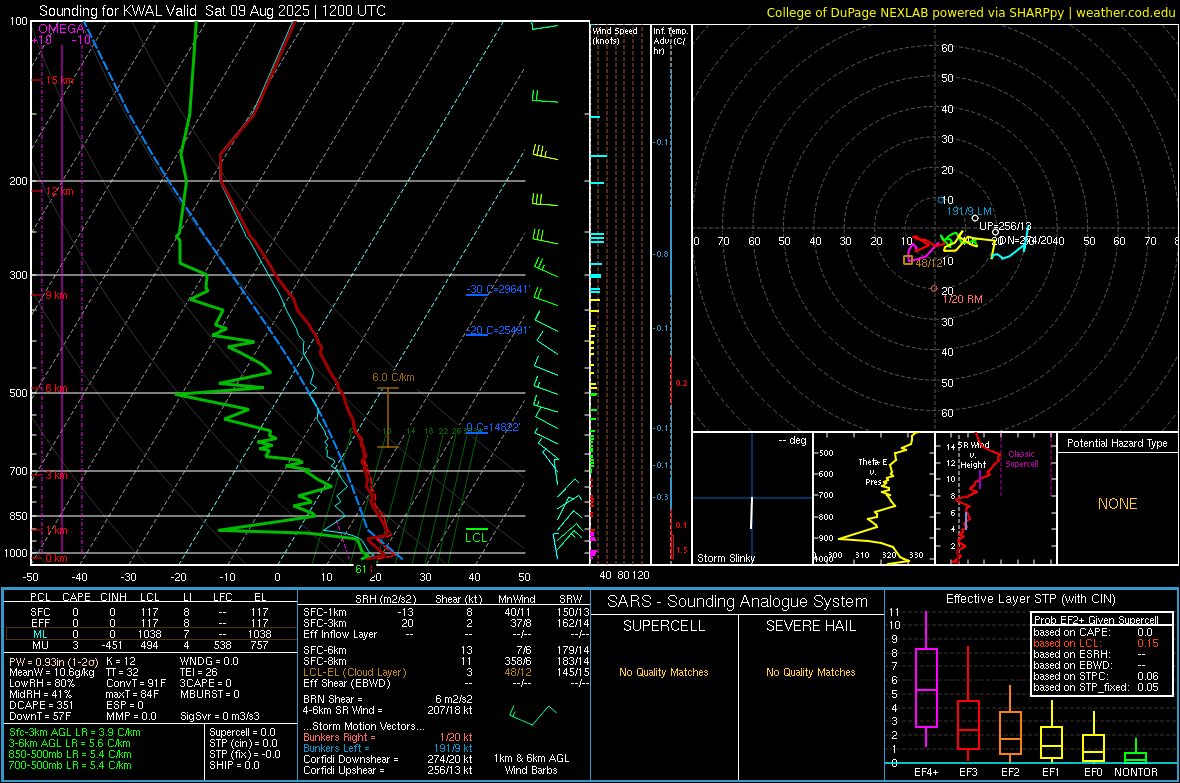This screenshot has height=783, width=1180.
Task: Click the Potential Hazard Type header
Action: point(1117,443)
